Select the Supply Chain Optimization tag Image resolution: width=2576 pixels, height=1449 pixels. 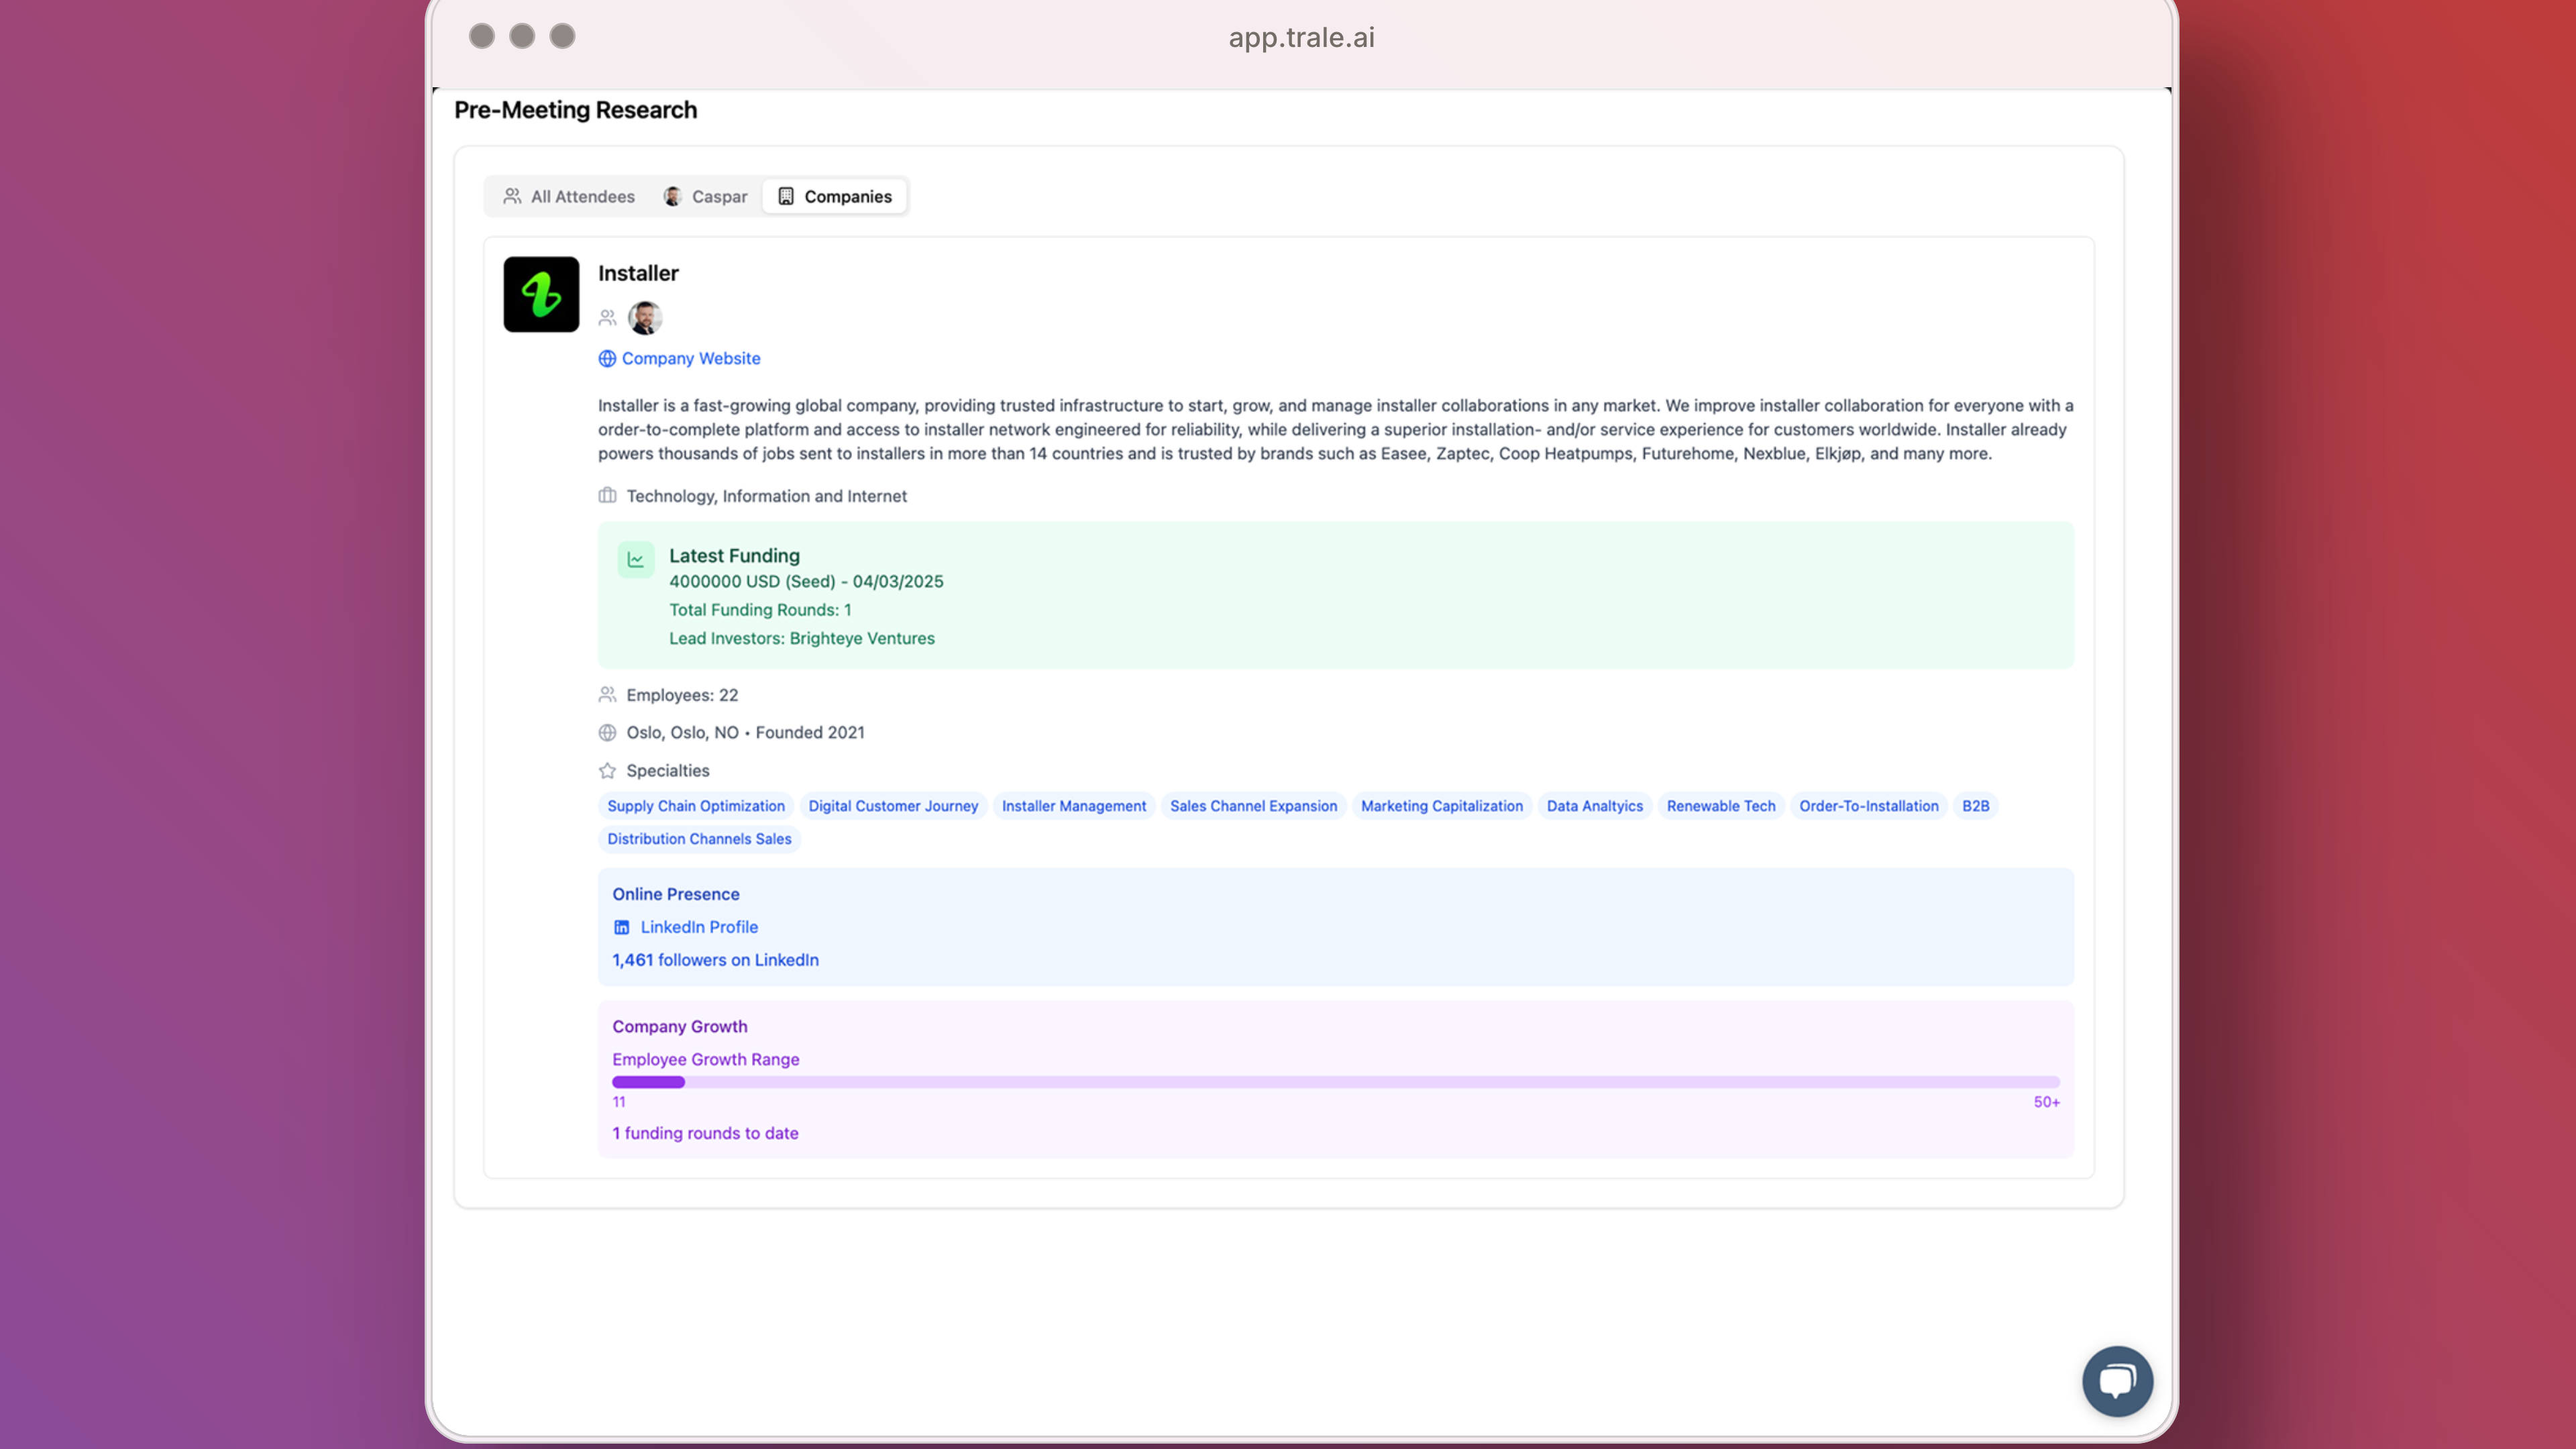pos(696,806)
